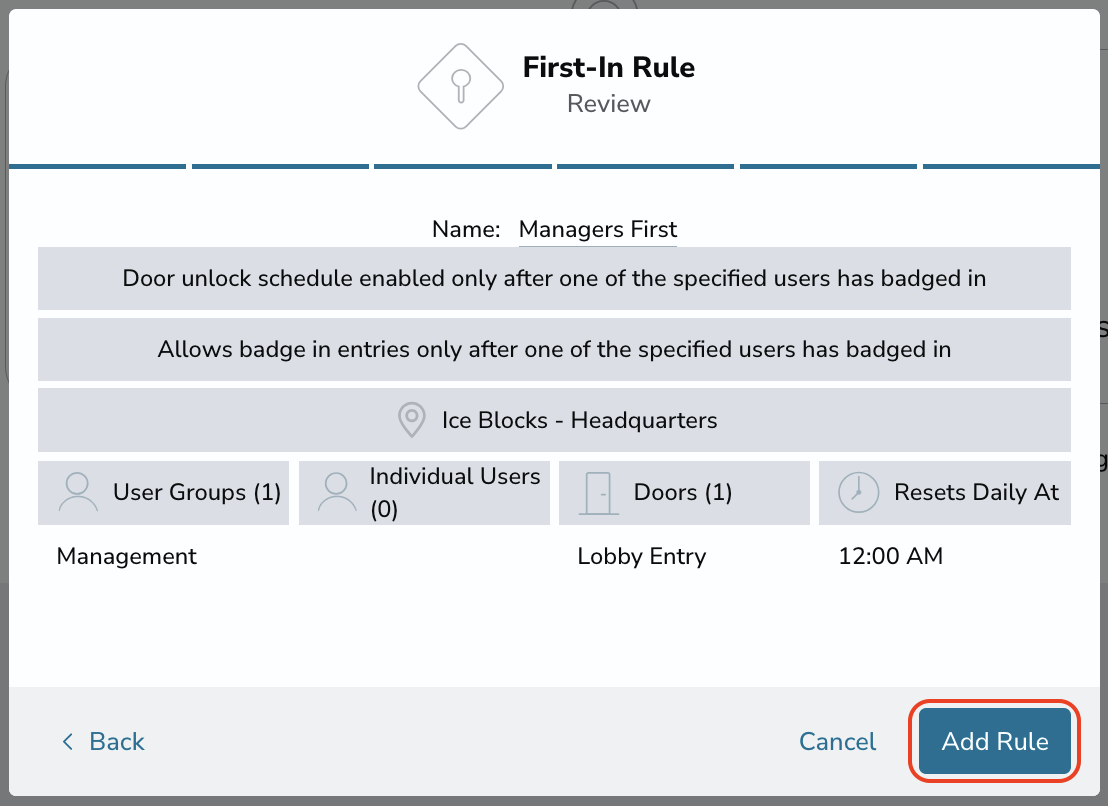
Task: Click the Doors door icon
Action: [x=599, y=493]
